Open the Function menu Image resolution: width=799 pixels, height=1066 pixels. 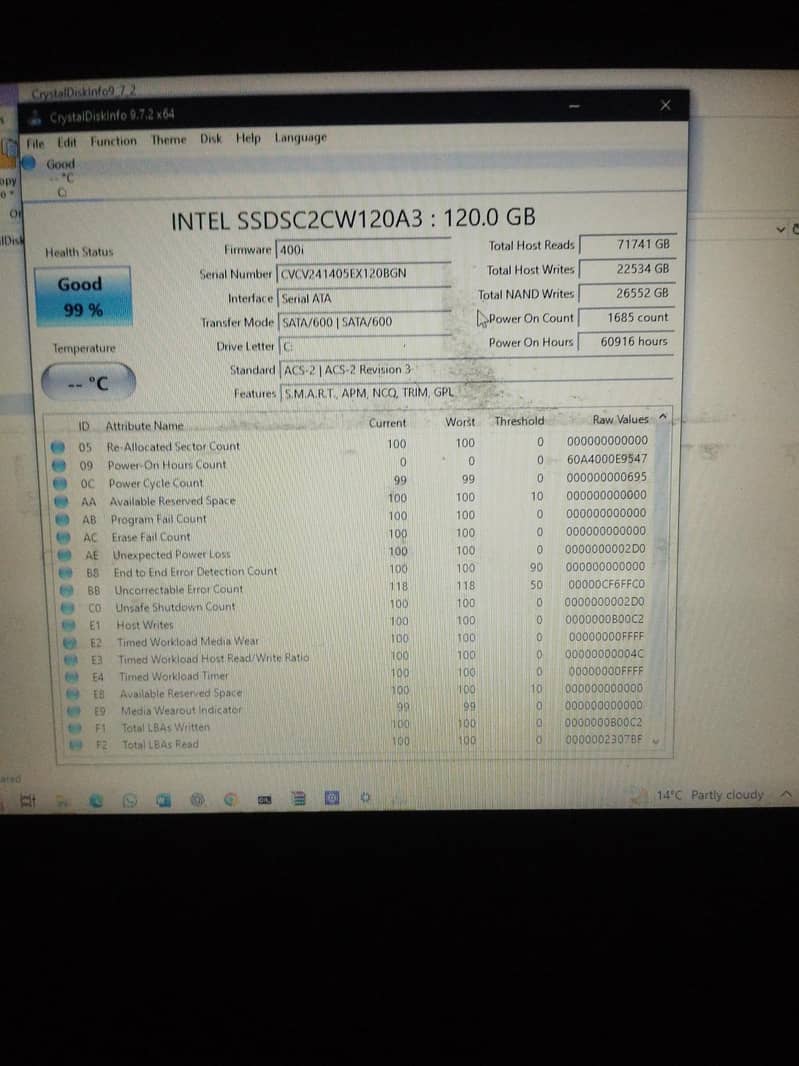pyautogui.click(x=113, y=141)
